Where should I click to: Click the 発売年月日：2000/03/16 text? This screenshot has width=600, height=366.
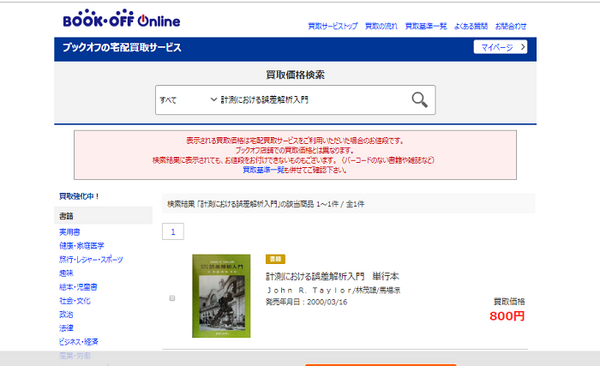pyautogui.click(x=307, y=302)
